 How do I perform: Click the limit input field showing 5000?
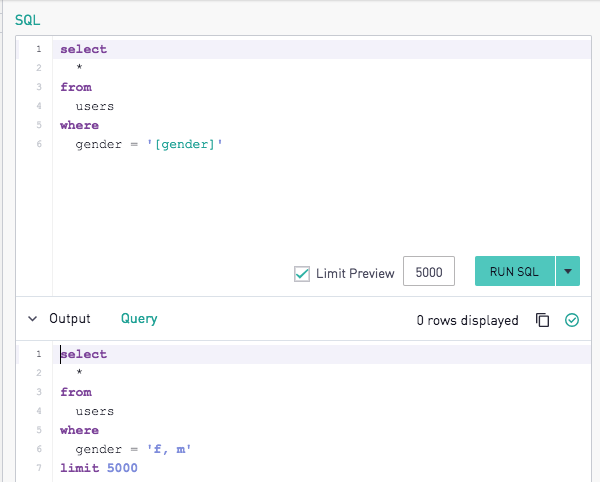(429, 272)
